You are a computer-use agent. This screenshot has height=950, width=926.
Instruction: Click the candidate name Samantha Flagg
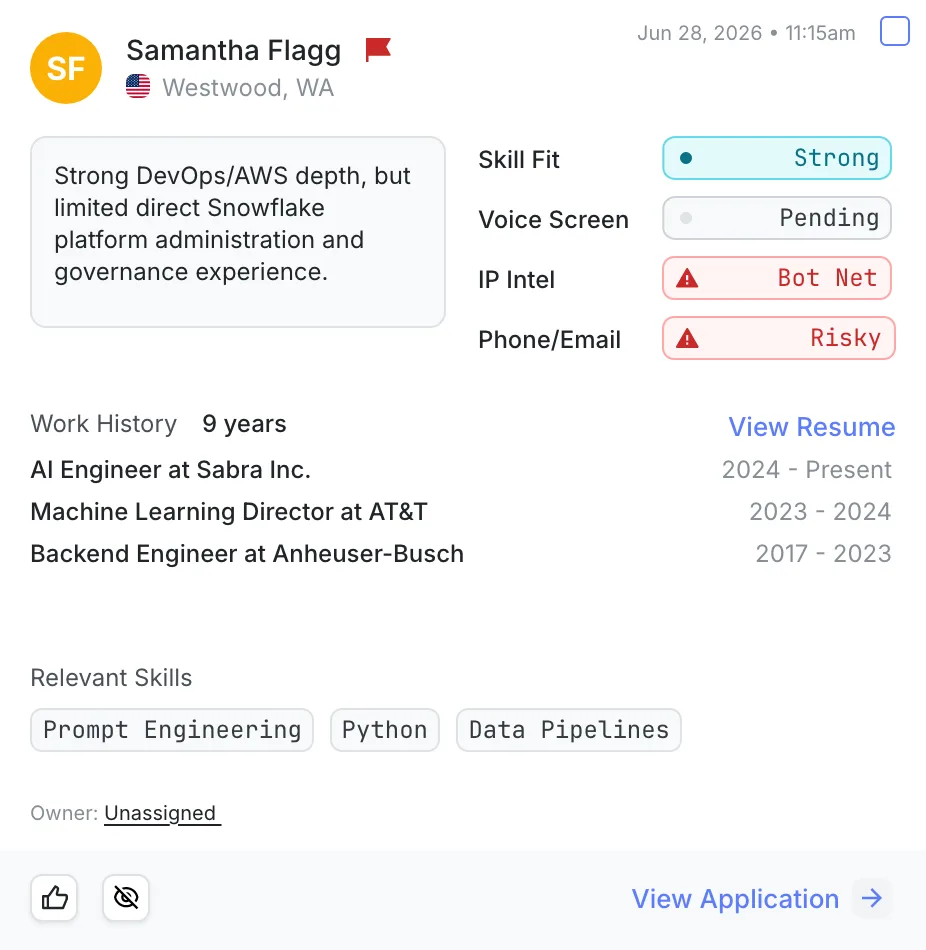click(234, 51)
